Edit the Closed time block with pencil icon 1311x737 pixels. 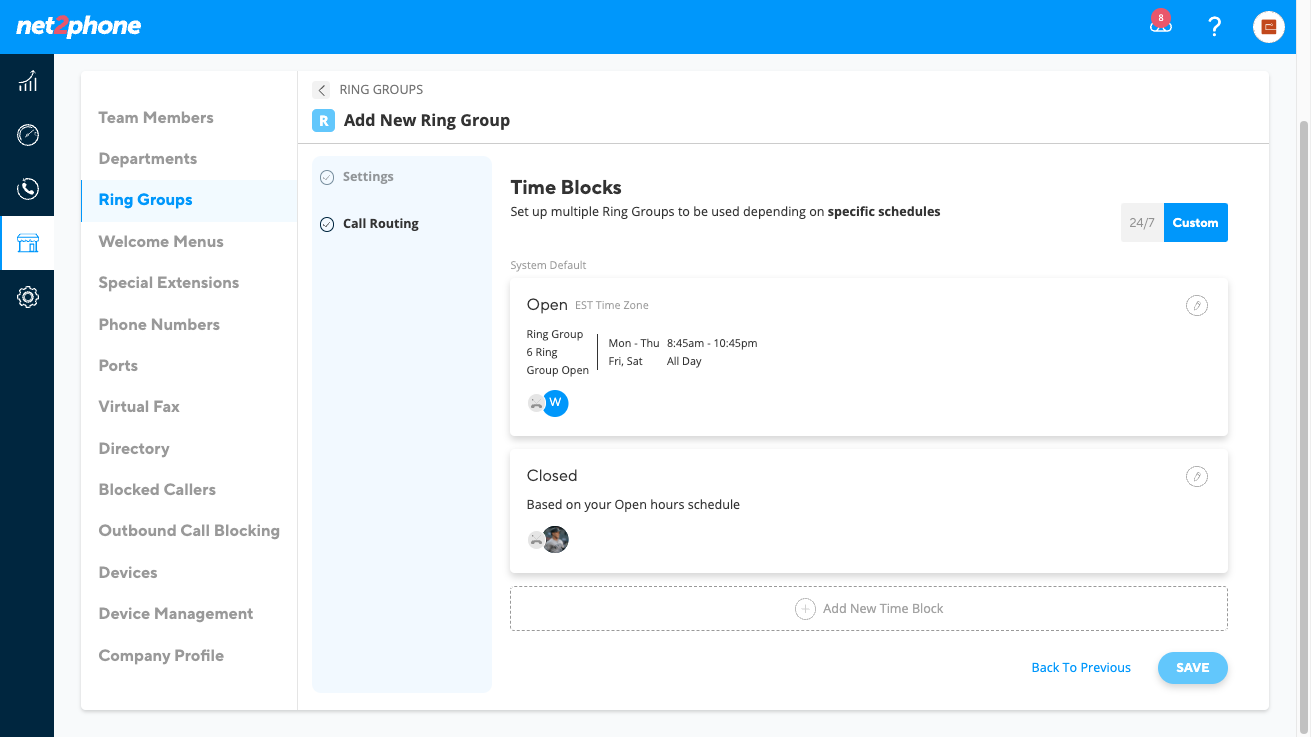coord(1196,476)
